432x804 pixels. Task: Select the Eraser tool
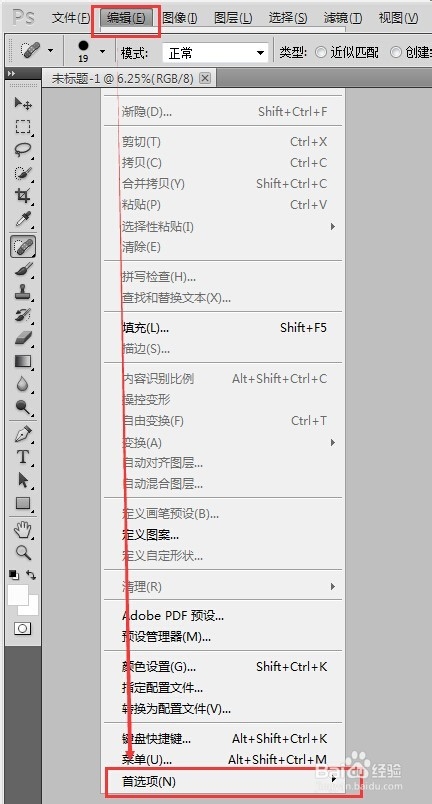click(x=23, y=338)
